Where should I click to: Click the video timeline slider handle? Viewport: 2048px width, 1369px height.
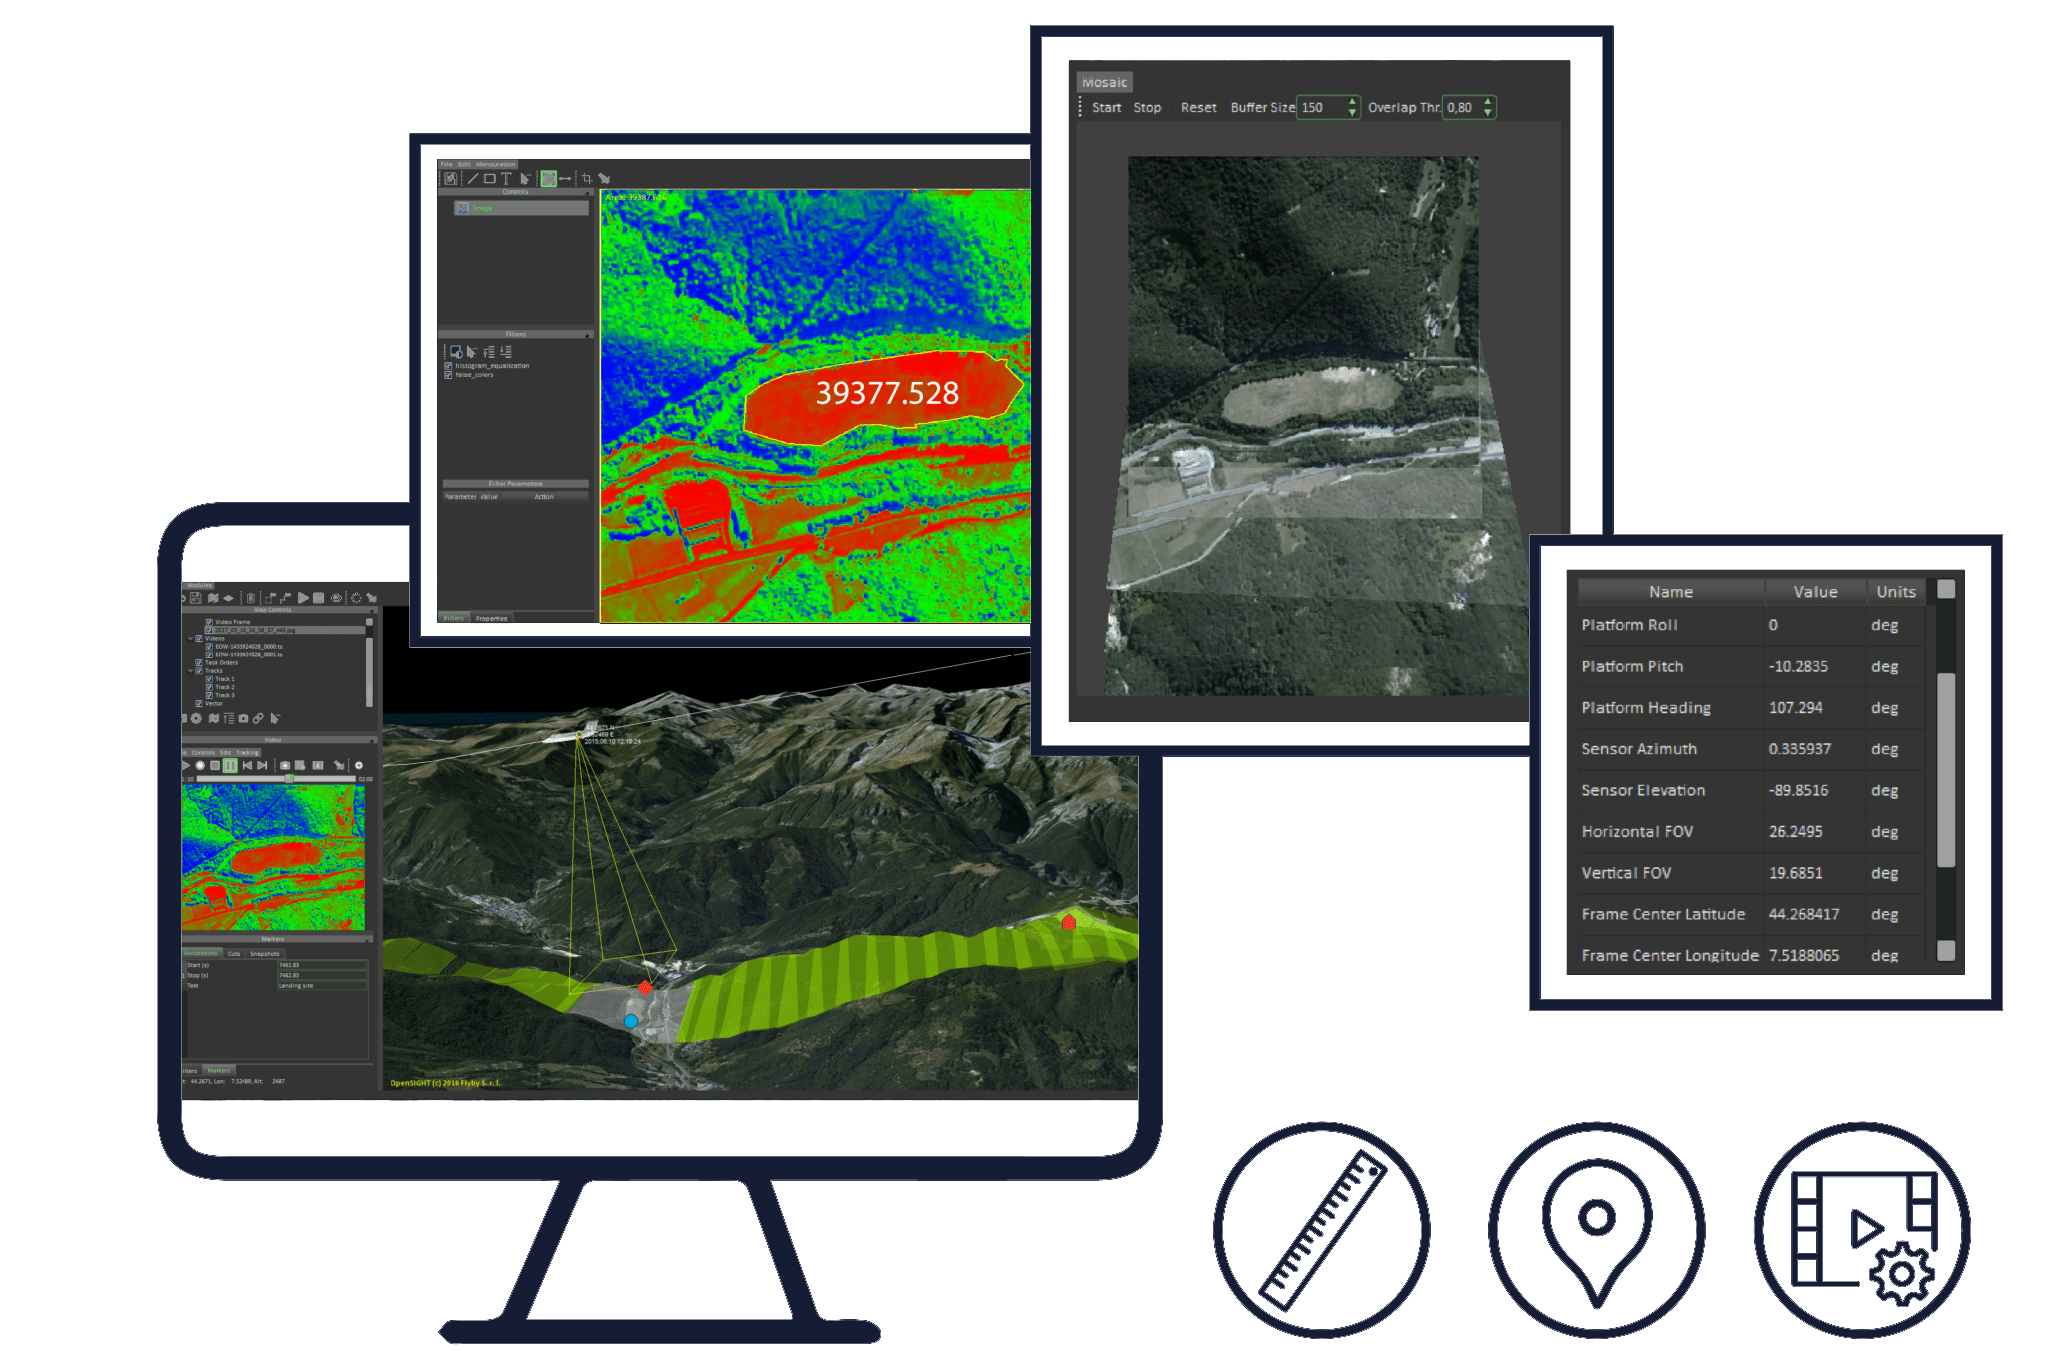[290, 778]
